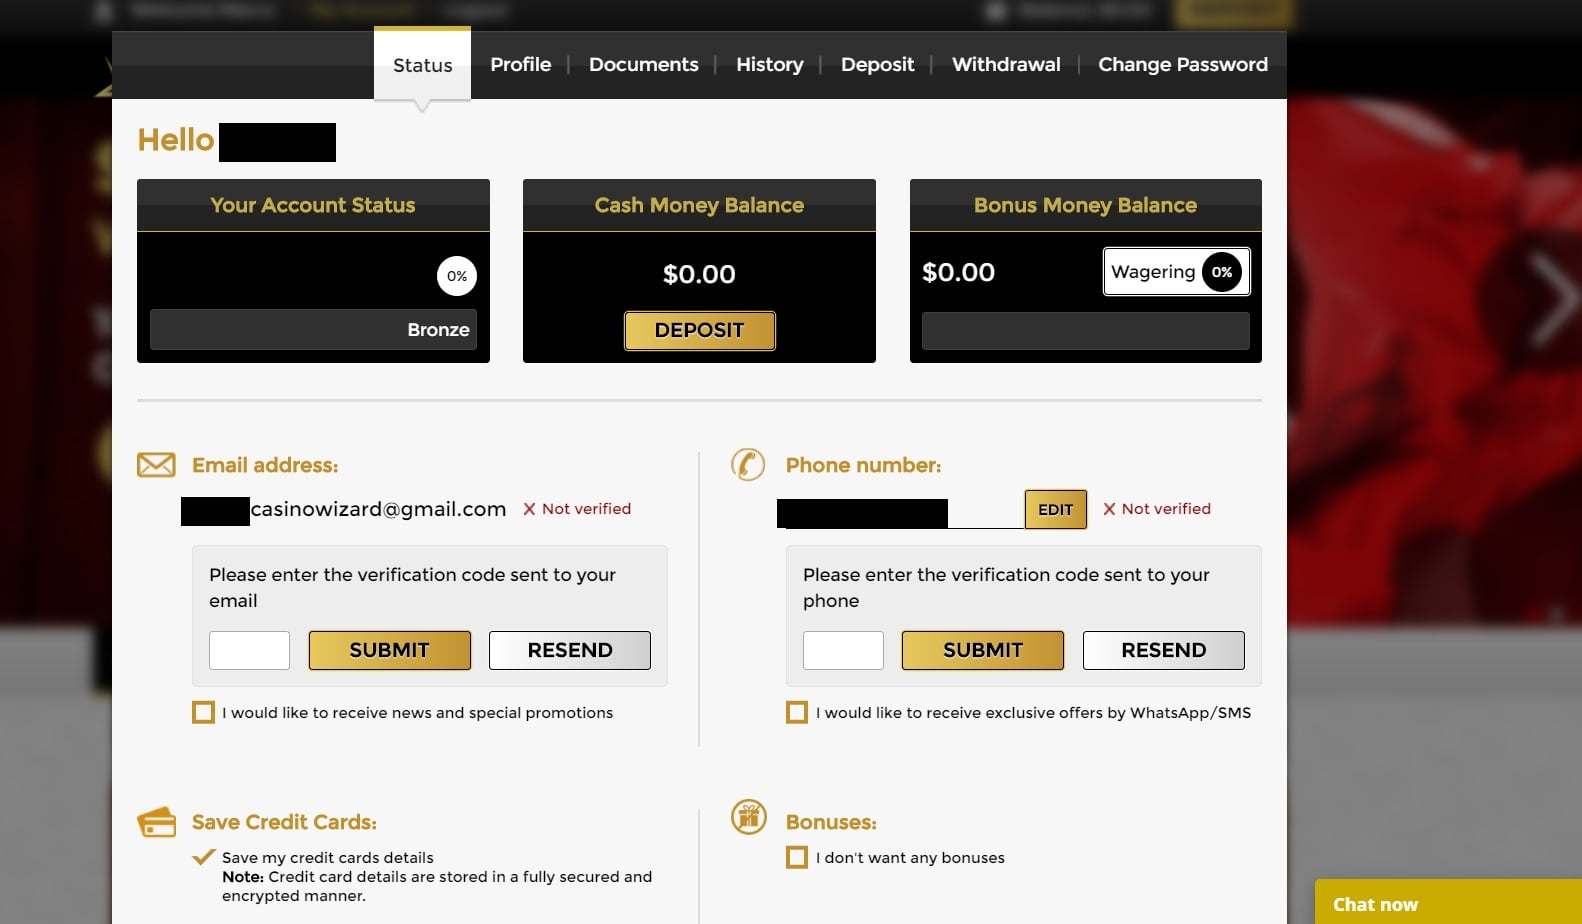
Task: Click the right carousel arrow on background
Action: [1555, 300]
